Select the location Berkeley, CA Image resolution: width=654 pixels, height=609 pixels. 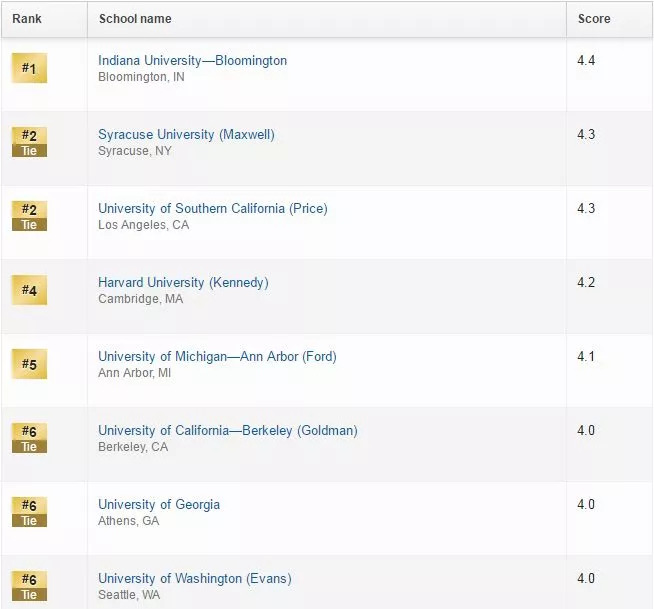click(x=133, y=447)
